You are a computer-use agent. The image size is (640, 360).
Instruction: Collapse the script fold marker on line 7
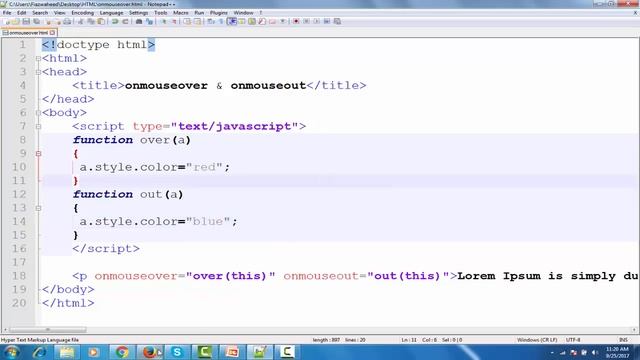tap(38, 127)
